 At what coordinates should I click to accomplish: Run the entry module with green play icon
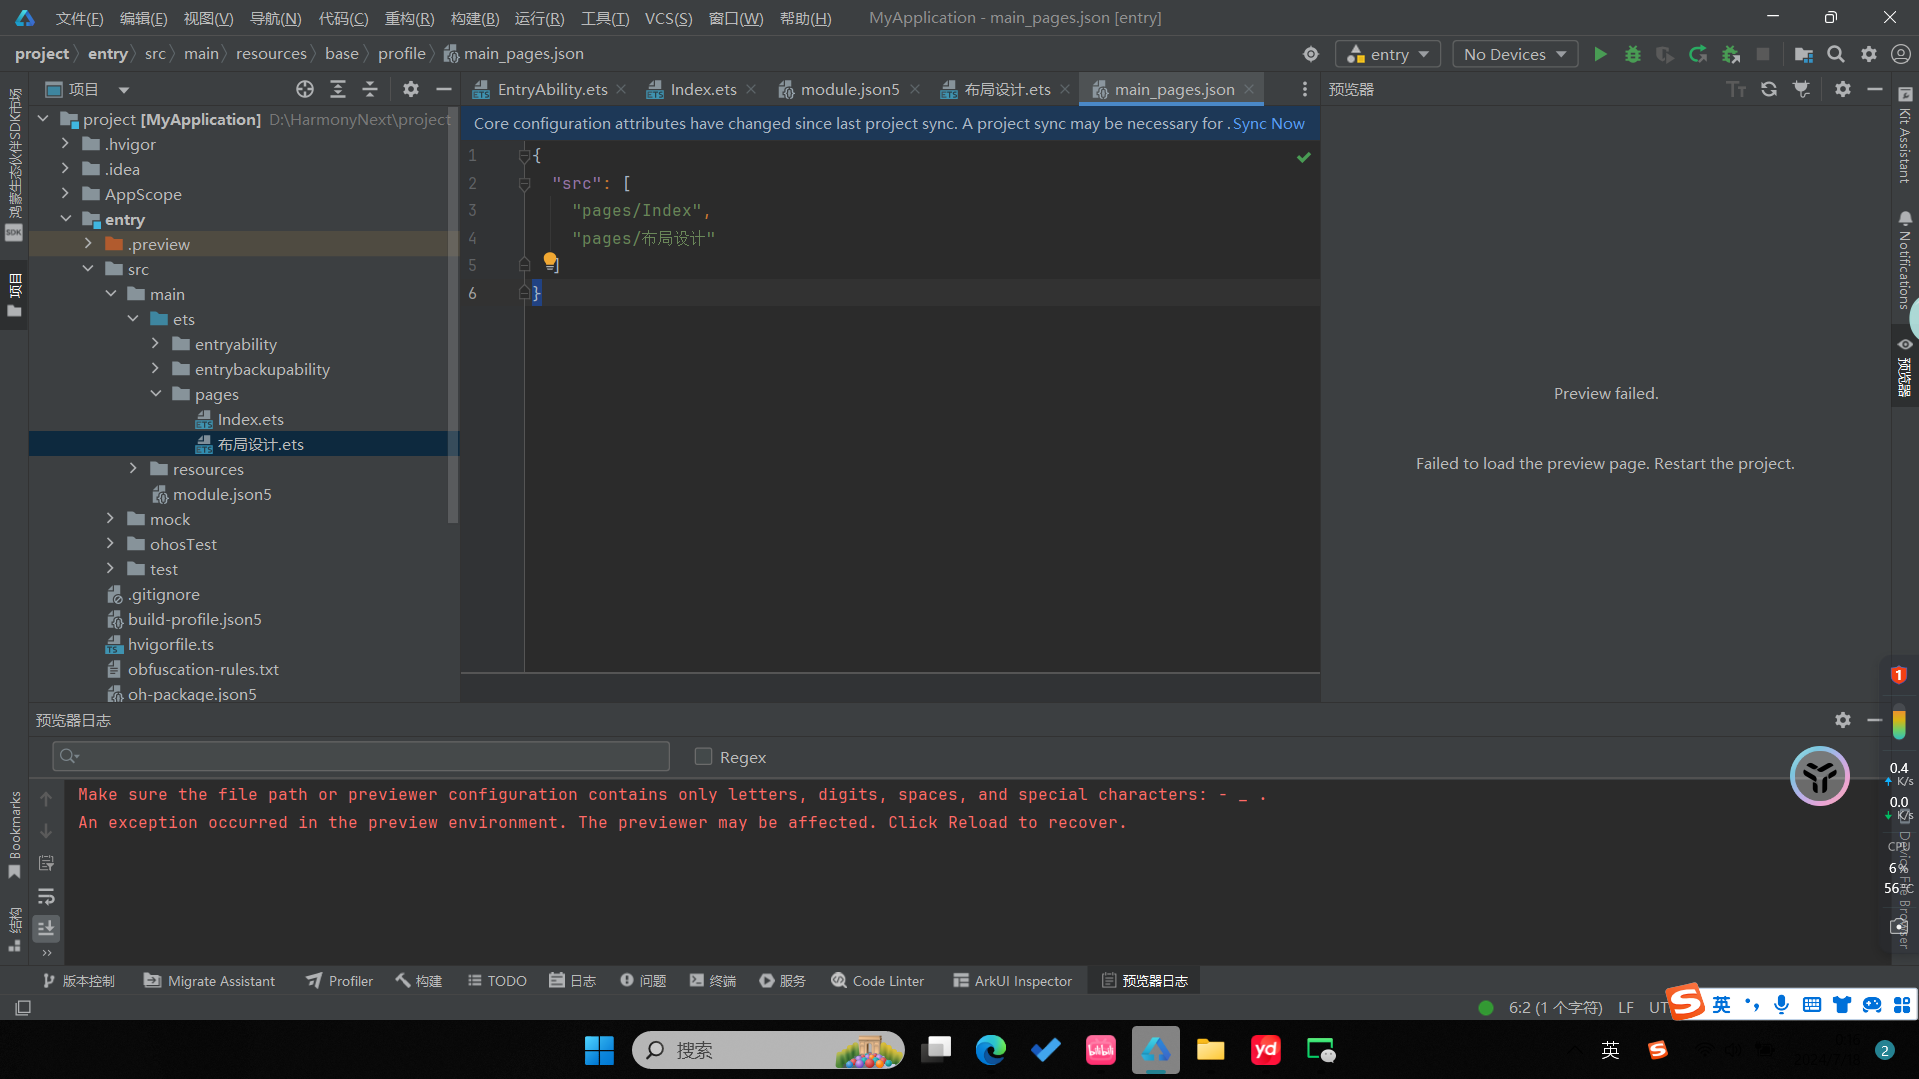1600,54
